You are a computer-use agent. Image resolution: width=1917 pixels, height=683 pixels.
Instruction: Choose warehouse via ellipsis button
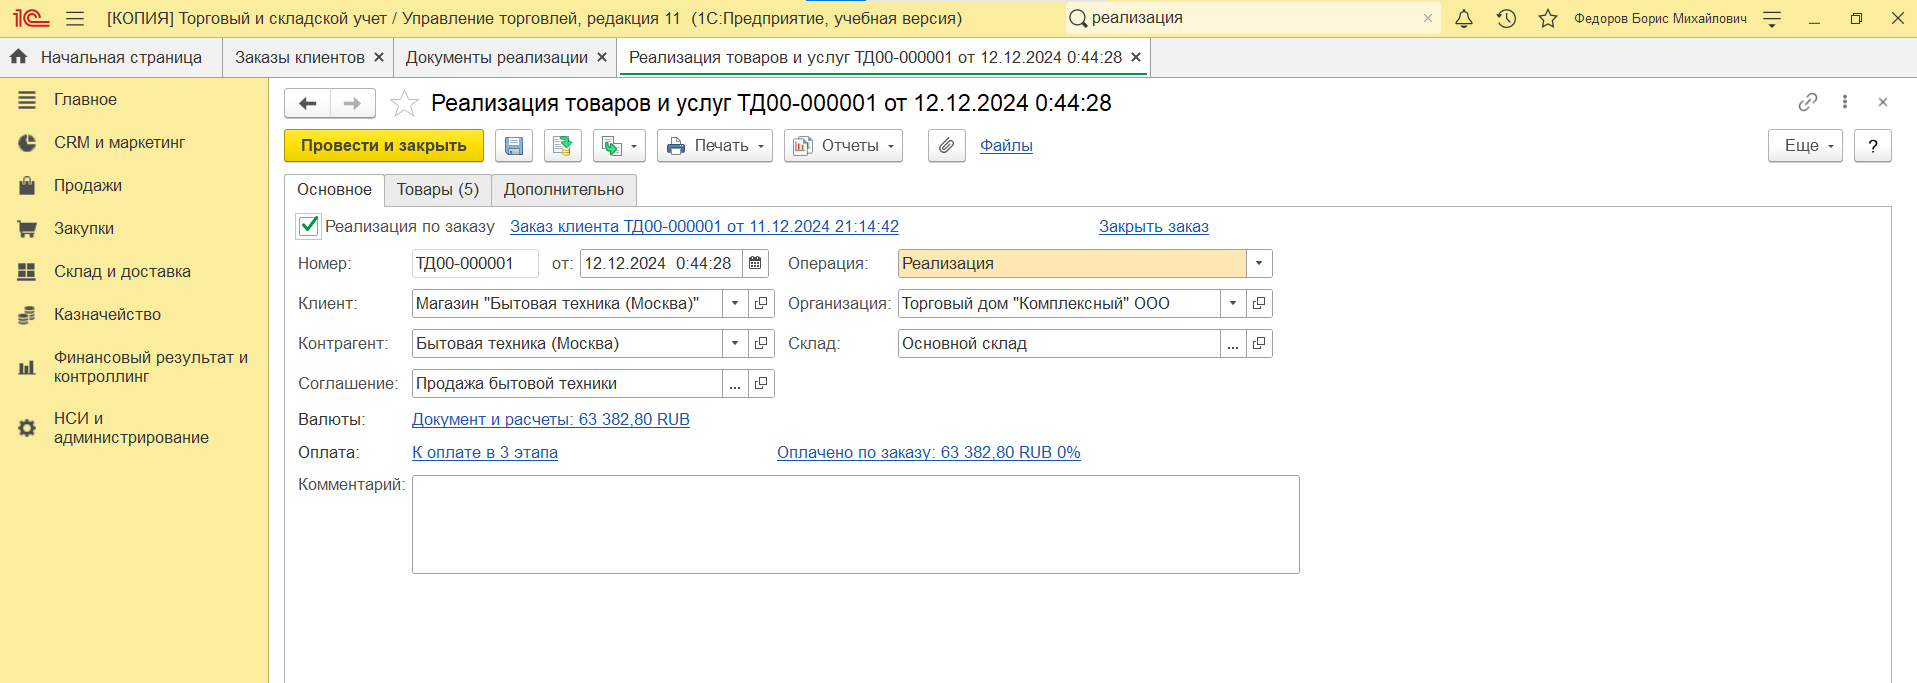(x=1233, y=343)
